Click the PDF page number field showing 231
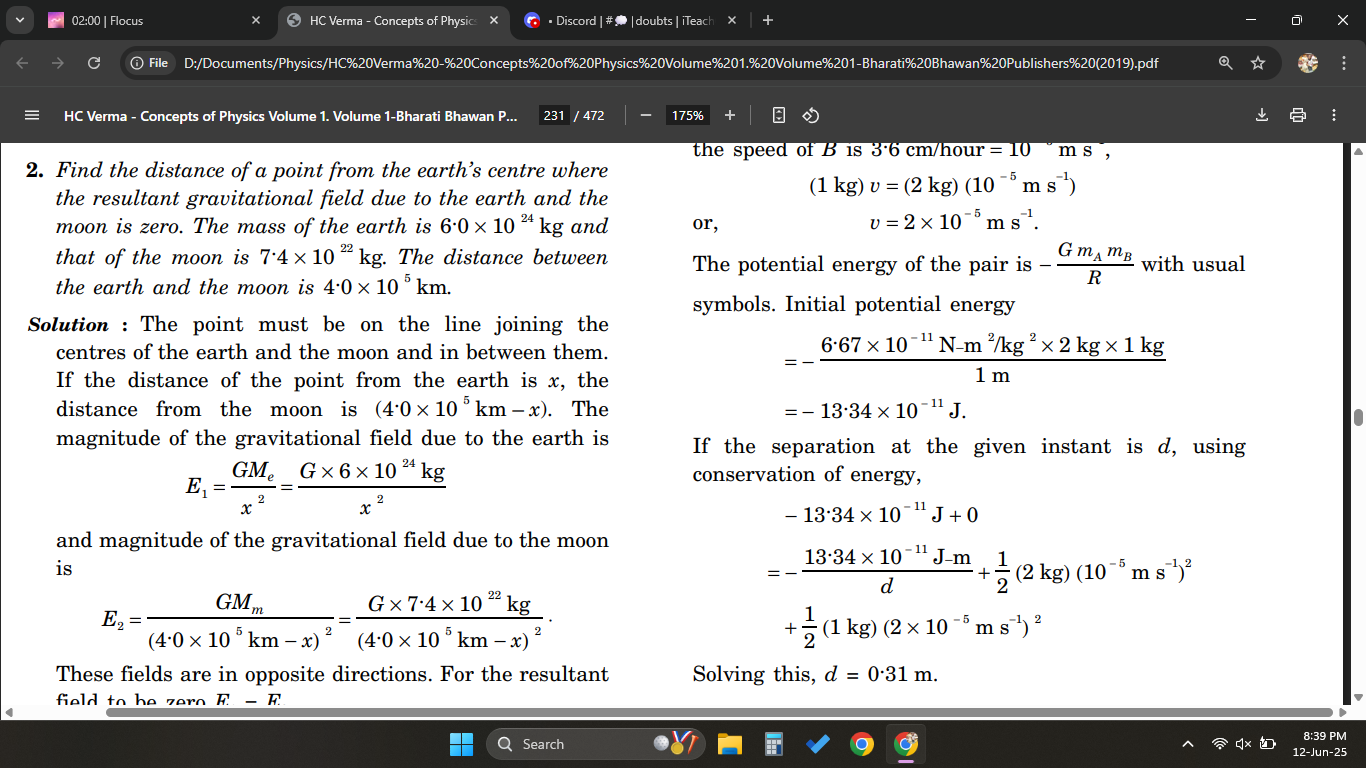Image resolution: width=1366 pixels, height=768 pixels. pyautogui.click(x=554, y=115)
